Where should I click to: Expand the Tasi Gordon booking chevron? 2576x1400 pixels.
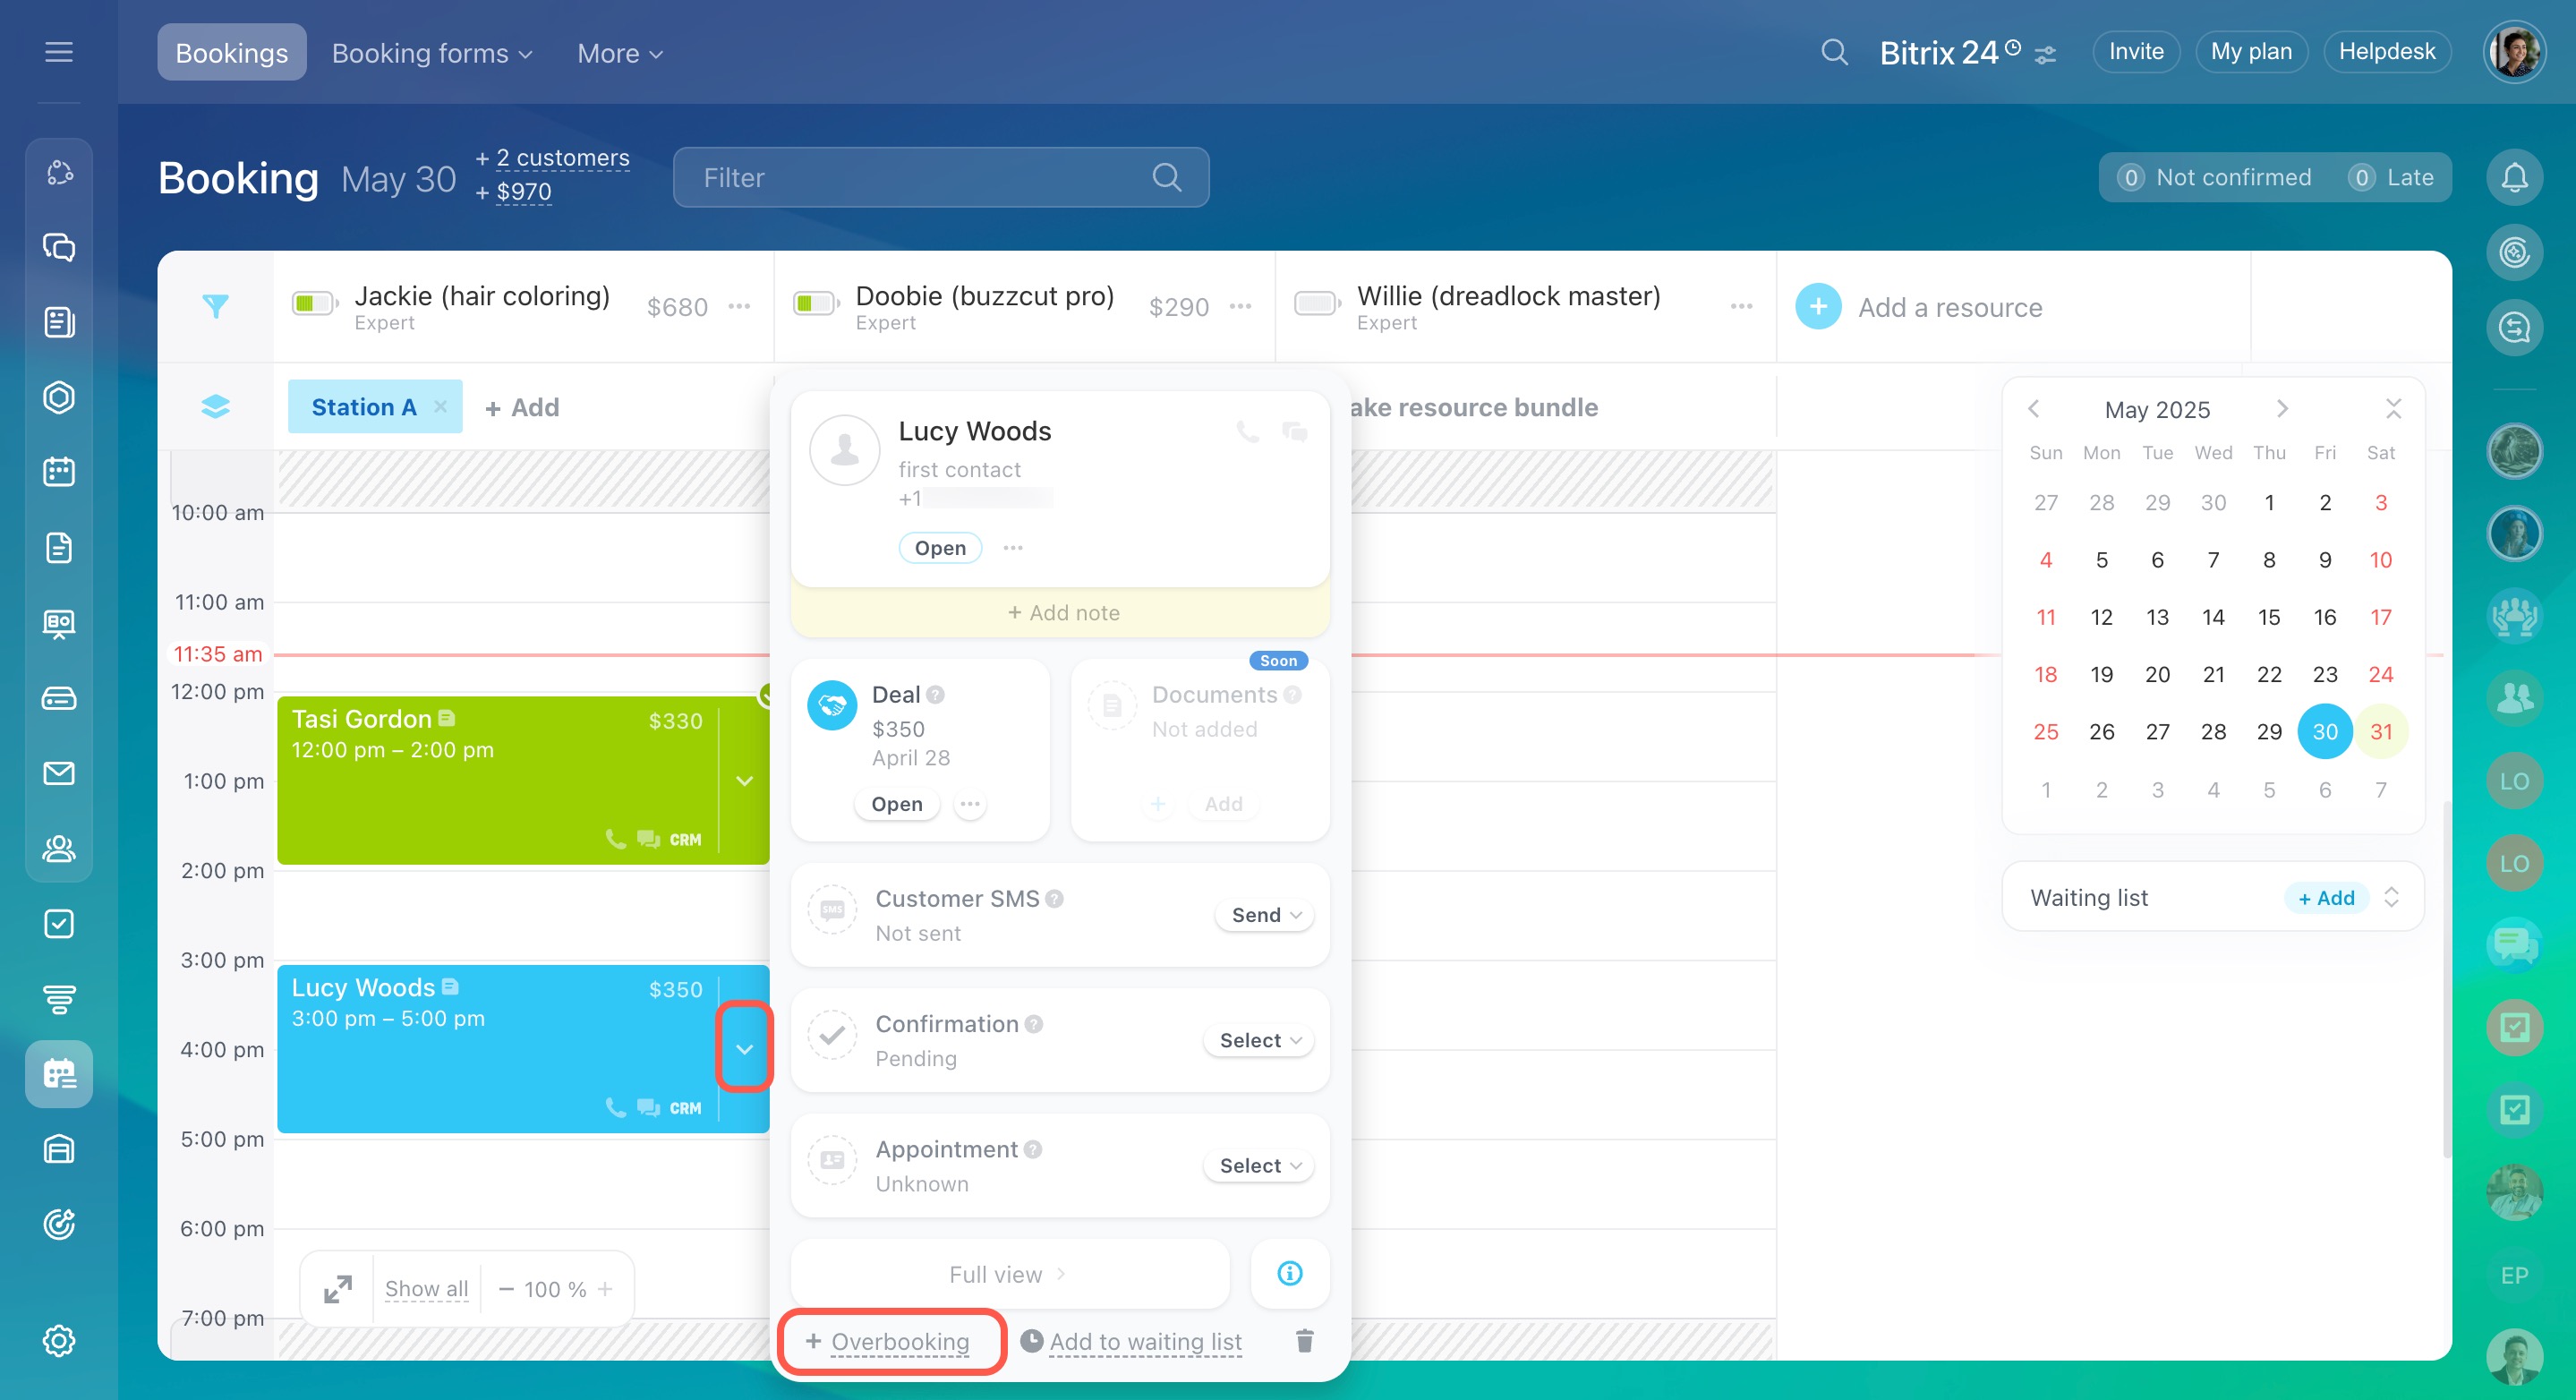[744, 781]
